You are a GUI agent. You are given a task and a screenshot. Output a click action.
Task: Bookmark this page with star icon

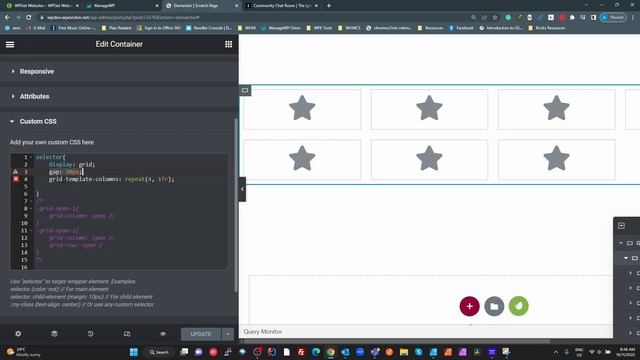pos(495,18)
